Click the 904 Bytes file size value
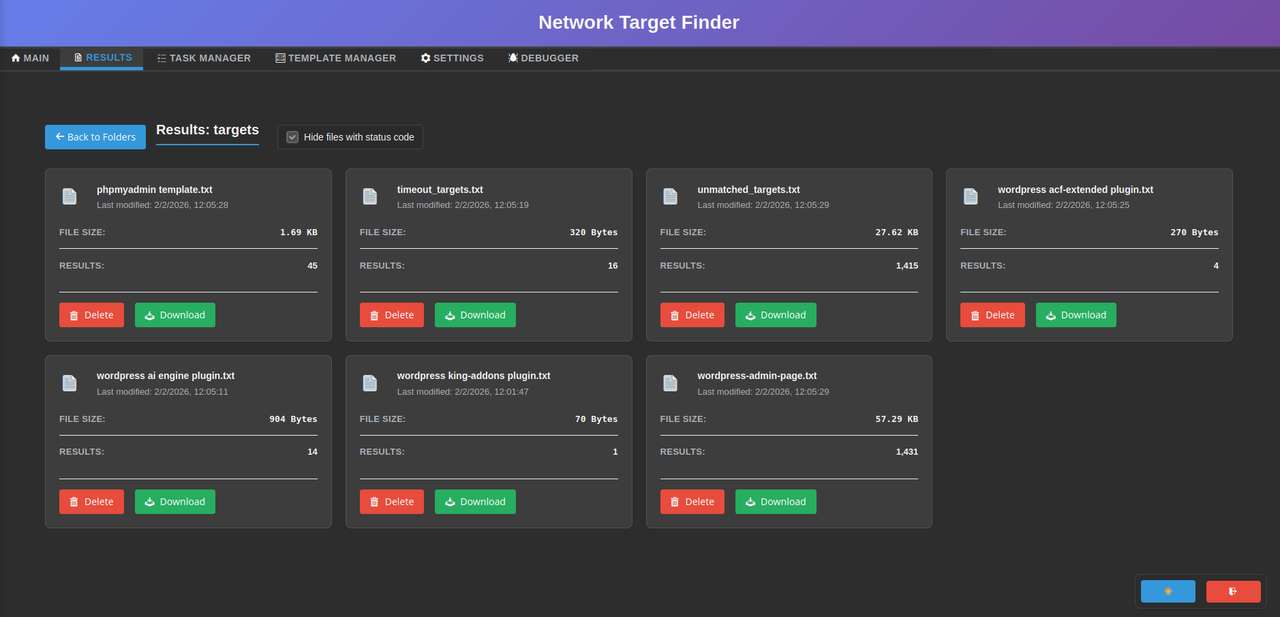Screen dimensions: 1280x617 coord(293,419)
